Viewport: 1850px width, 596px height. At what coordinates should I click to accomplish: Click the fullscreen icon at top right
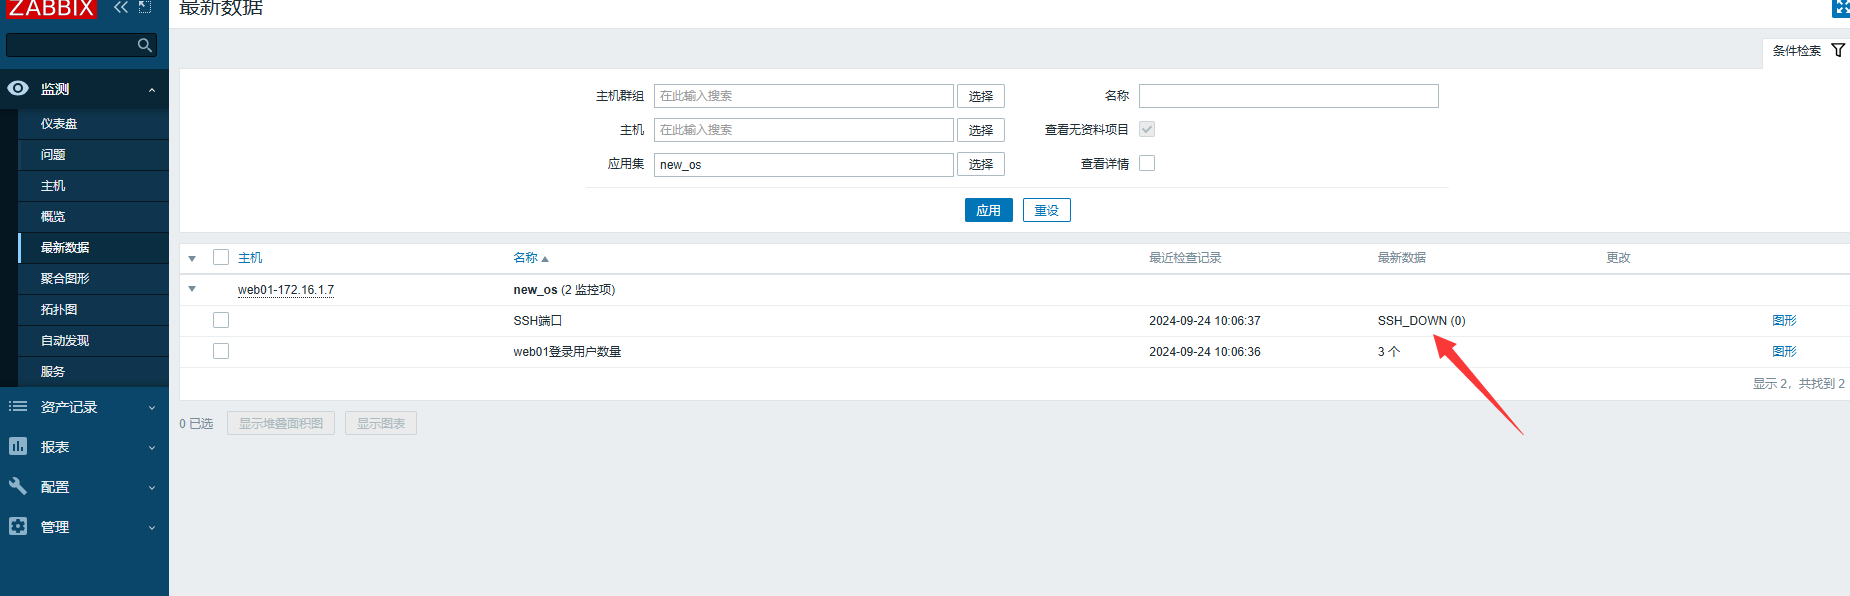point(1841,8)
